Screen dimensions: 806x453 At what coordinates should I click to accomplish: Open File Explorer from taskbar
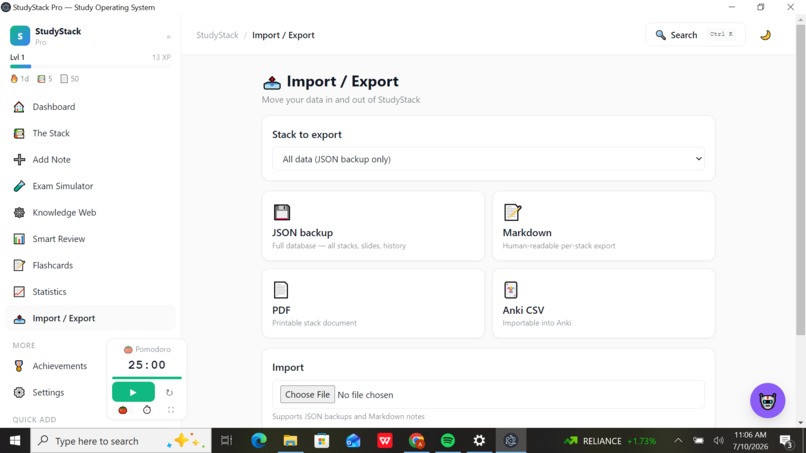click(290, 441)
